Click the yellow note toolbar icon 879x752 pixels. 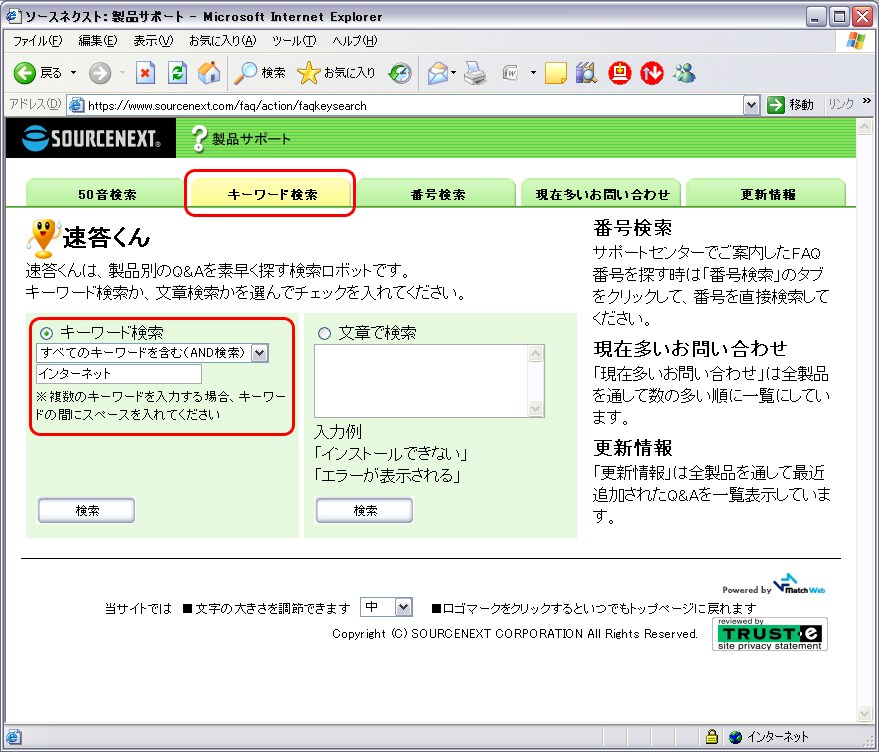pos(556,73)
